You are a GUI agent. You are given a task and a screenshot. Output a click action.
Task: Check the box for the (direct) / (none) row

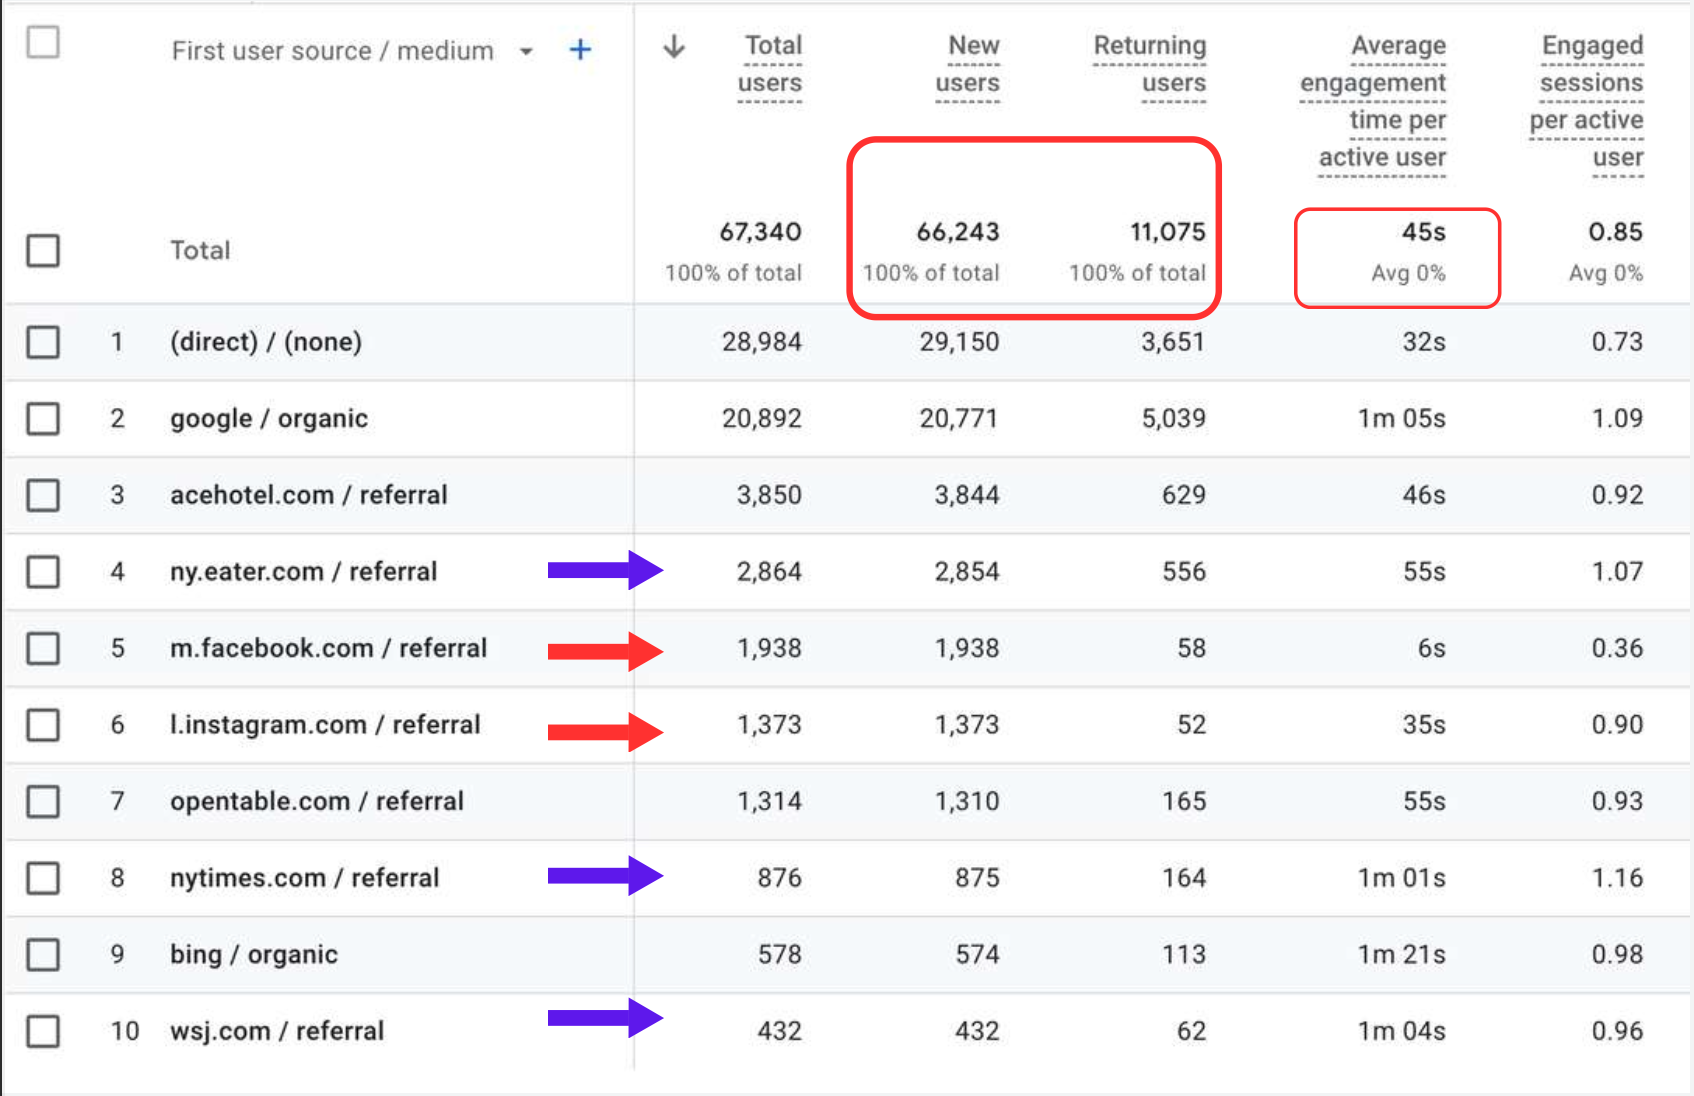[43, 342]
